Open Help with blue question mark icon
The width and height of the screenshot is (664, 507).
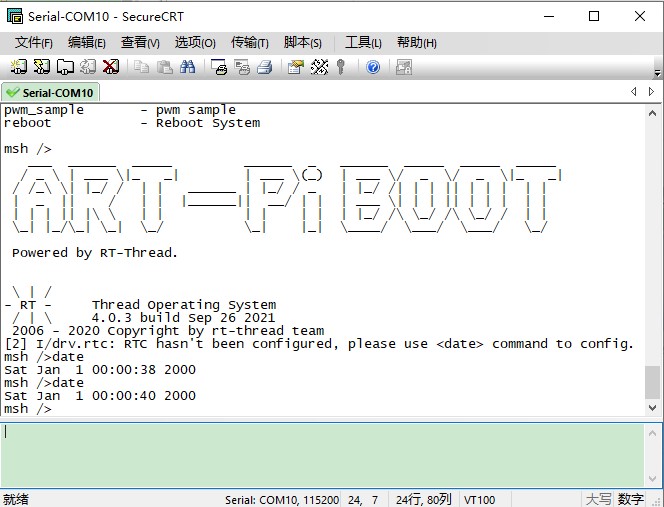(x=373, y=67)
